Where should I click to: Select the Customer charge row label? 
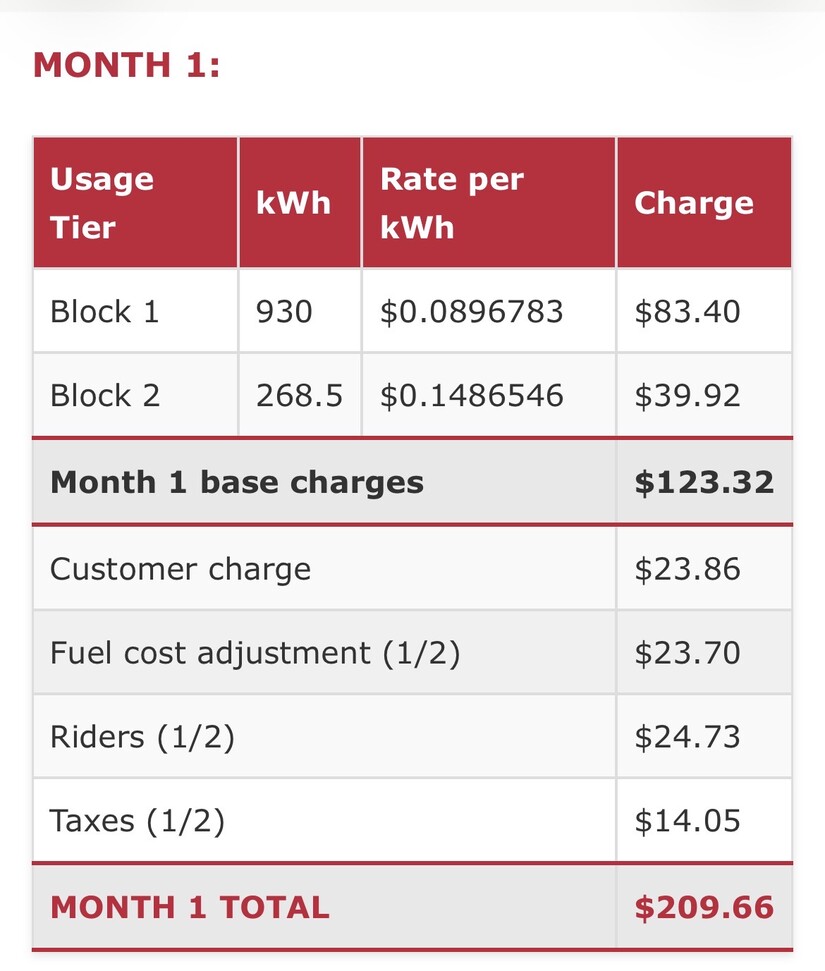pos(180,569)
